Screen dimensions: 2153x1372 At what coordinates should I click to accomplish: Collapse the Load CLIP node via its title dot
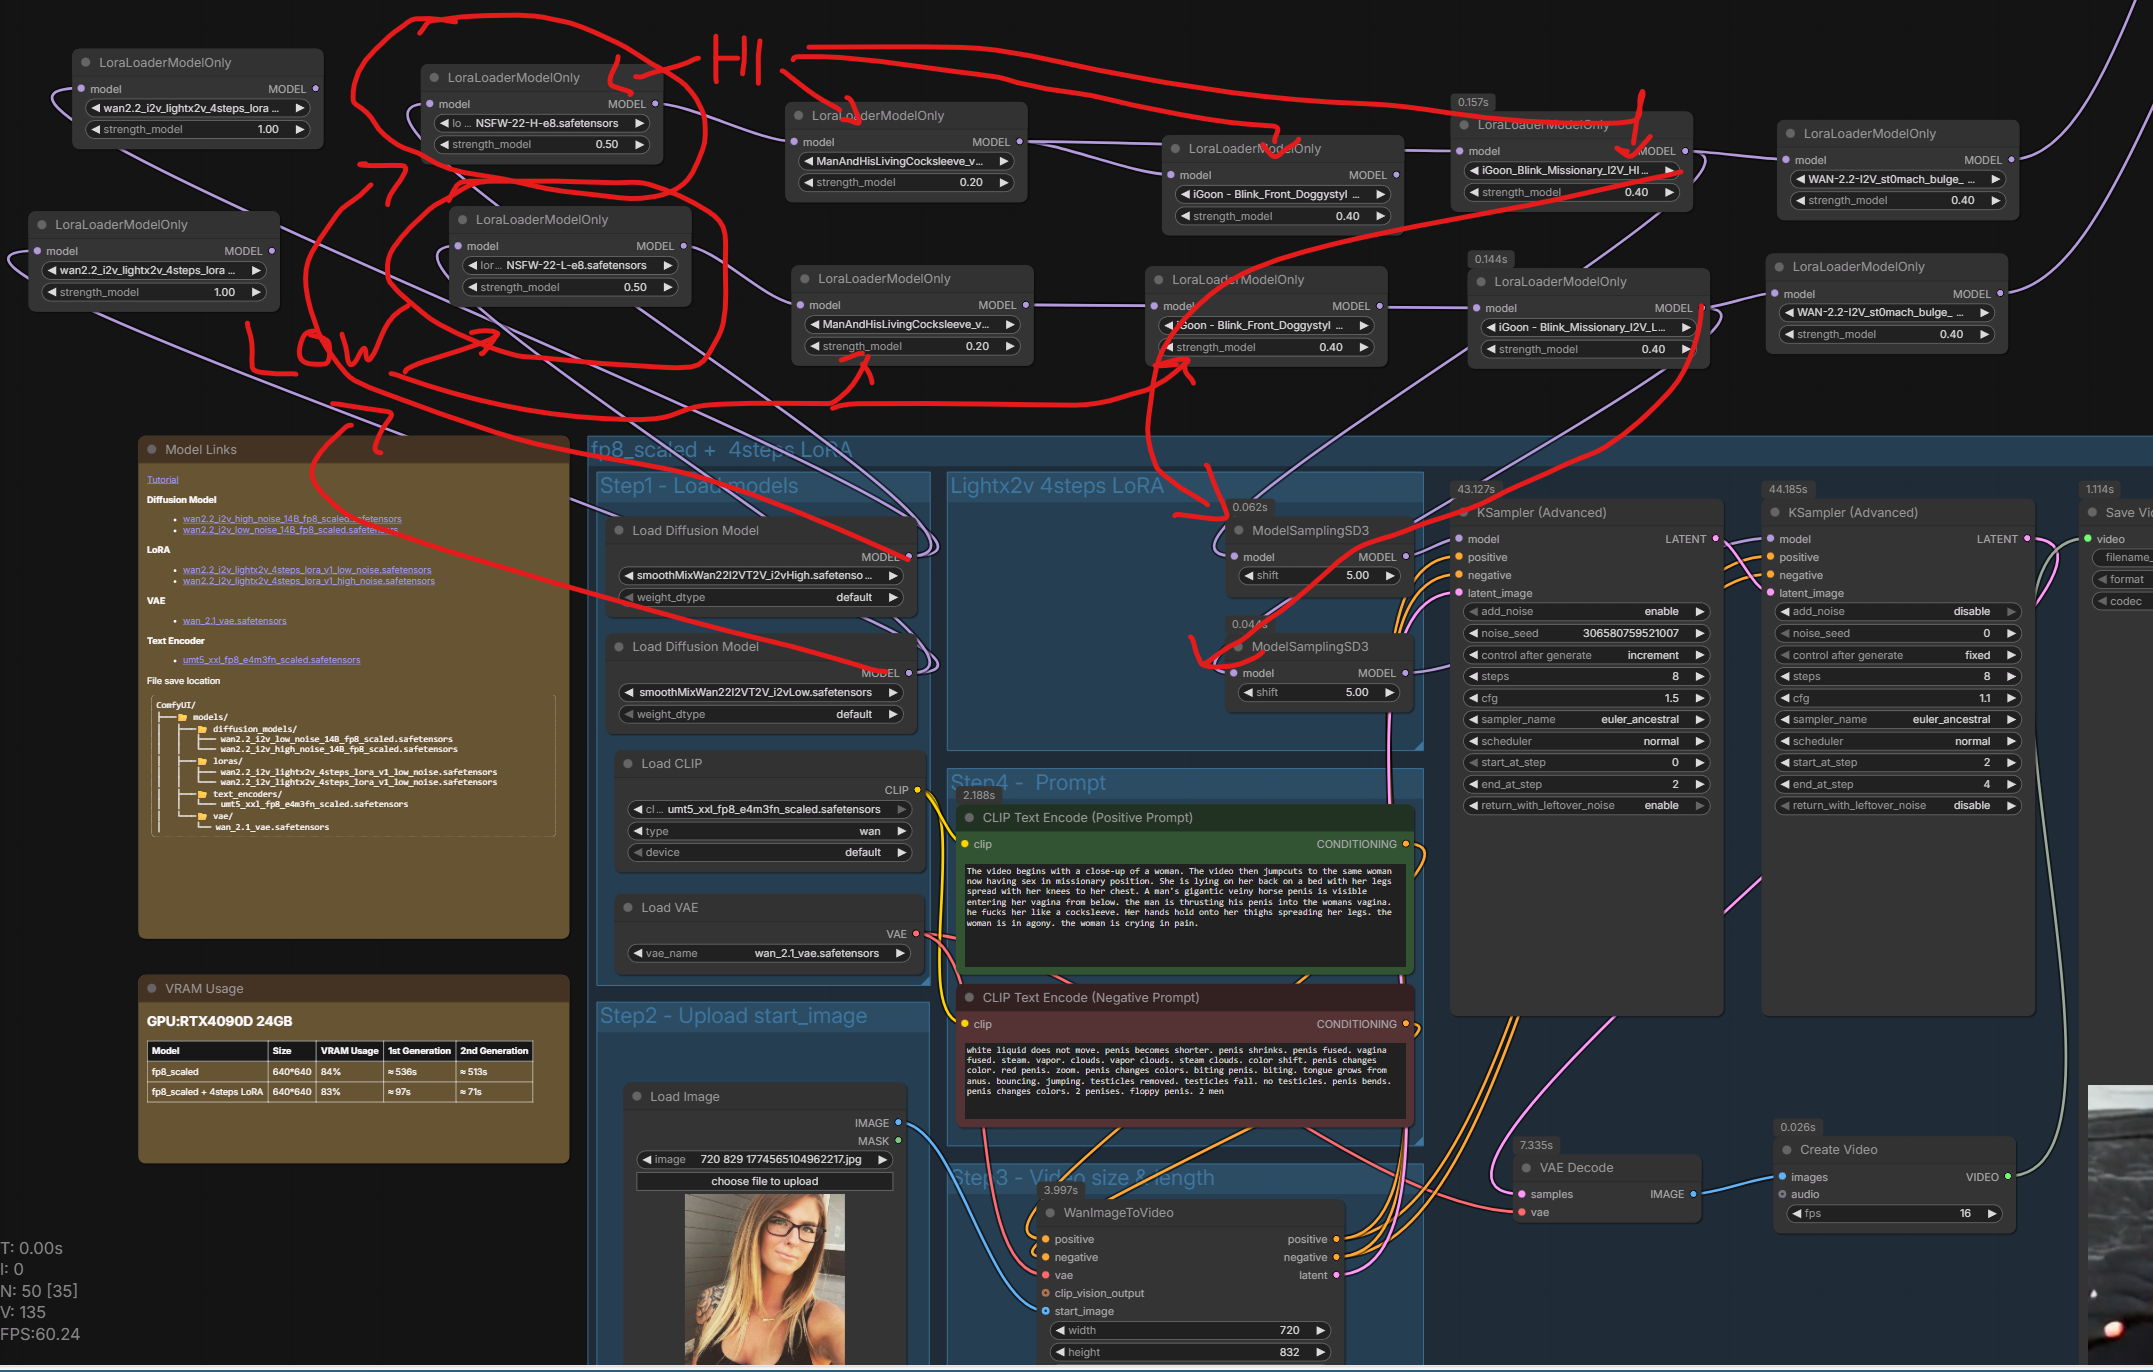(x=628, y=764)
